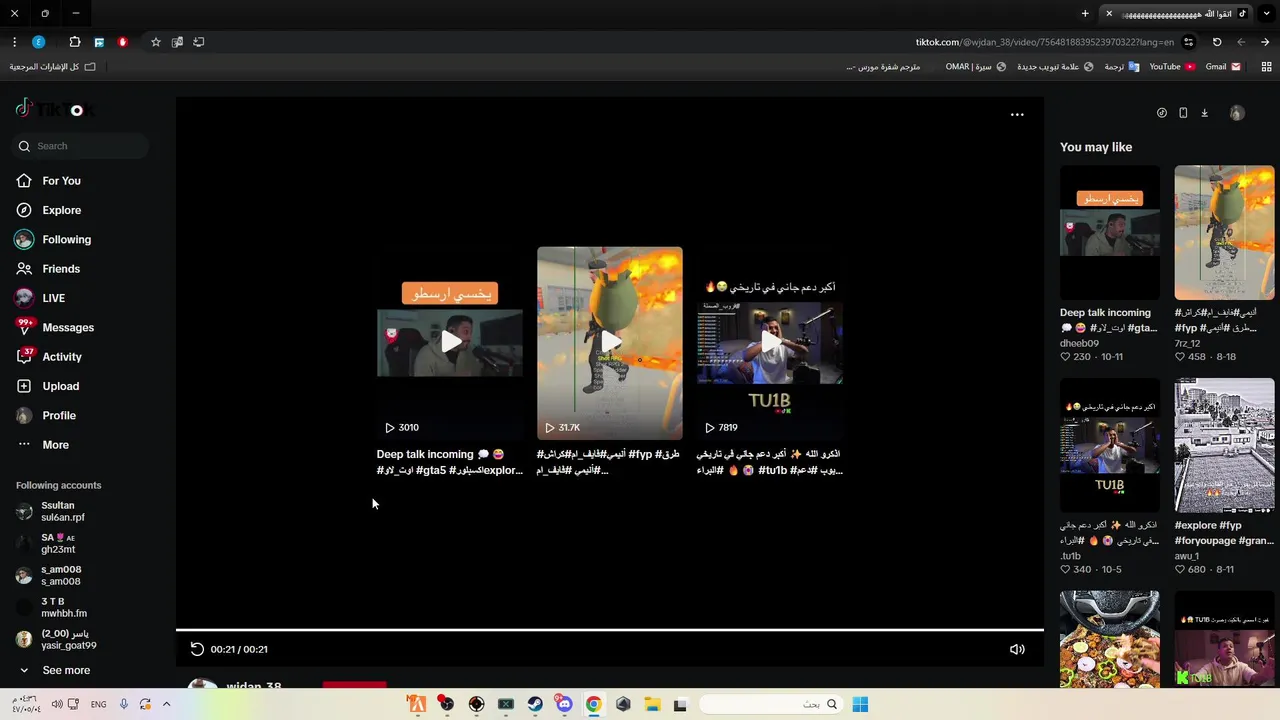Open File Explorer from the taskbar

pyautogui.click(x=652, y=704)
